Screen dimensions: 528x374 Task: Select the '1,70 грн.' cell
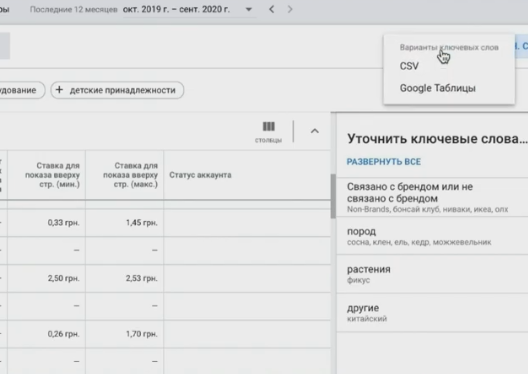pos(125,334)
